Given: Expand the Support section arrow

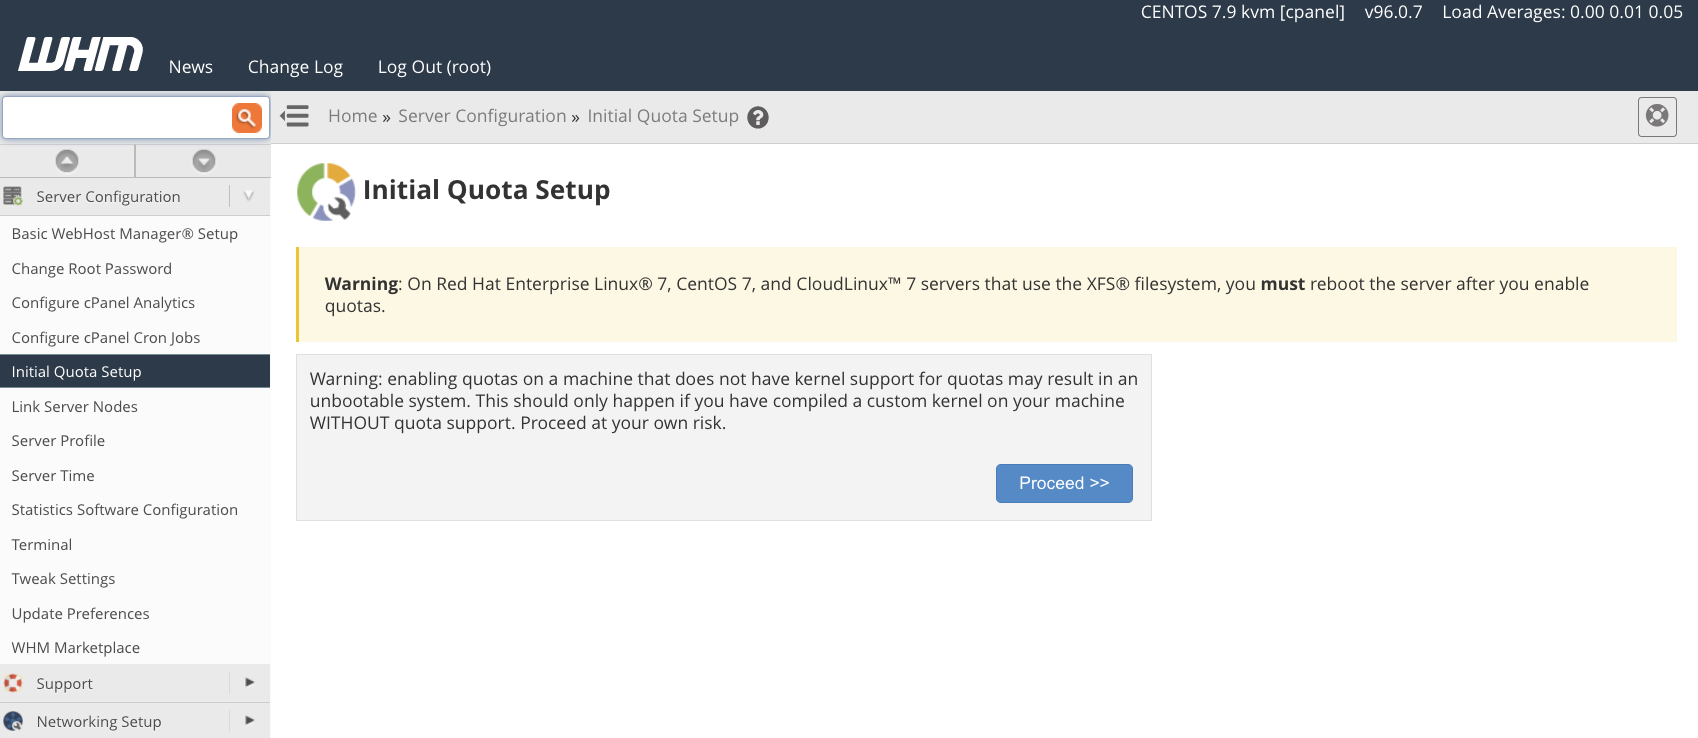Looking at the screenshot, I should (x=249, y=683).
